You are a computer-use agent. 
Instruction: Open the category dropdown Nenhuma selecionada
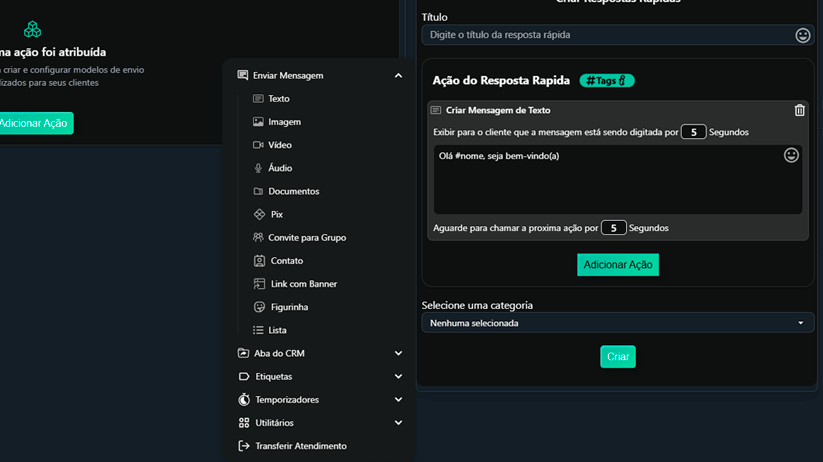(617, 323)
